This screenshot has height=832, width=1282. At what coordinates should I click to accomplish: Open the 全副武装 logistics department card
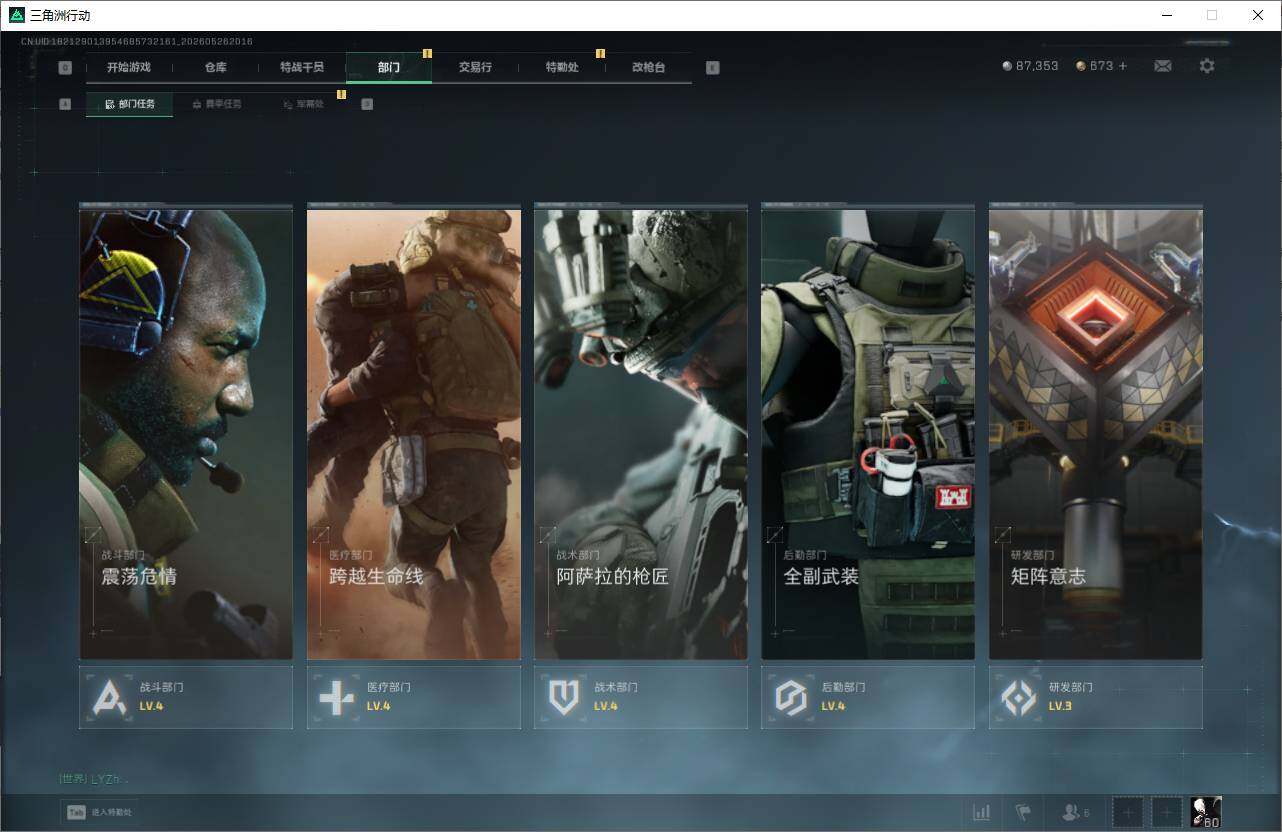pos(868,432)
